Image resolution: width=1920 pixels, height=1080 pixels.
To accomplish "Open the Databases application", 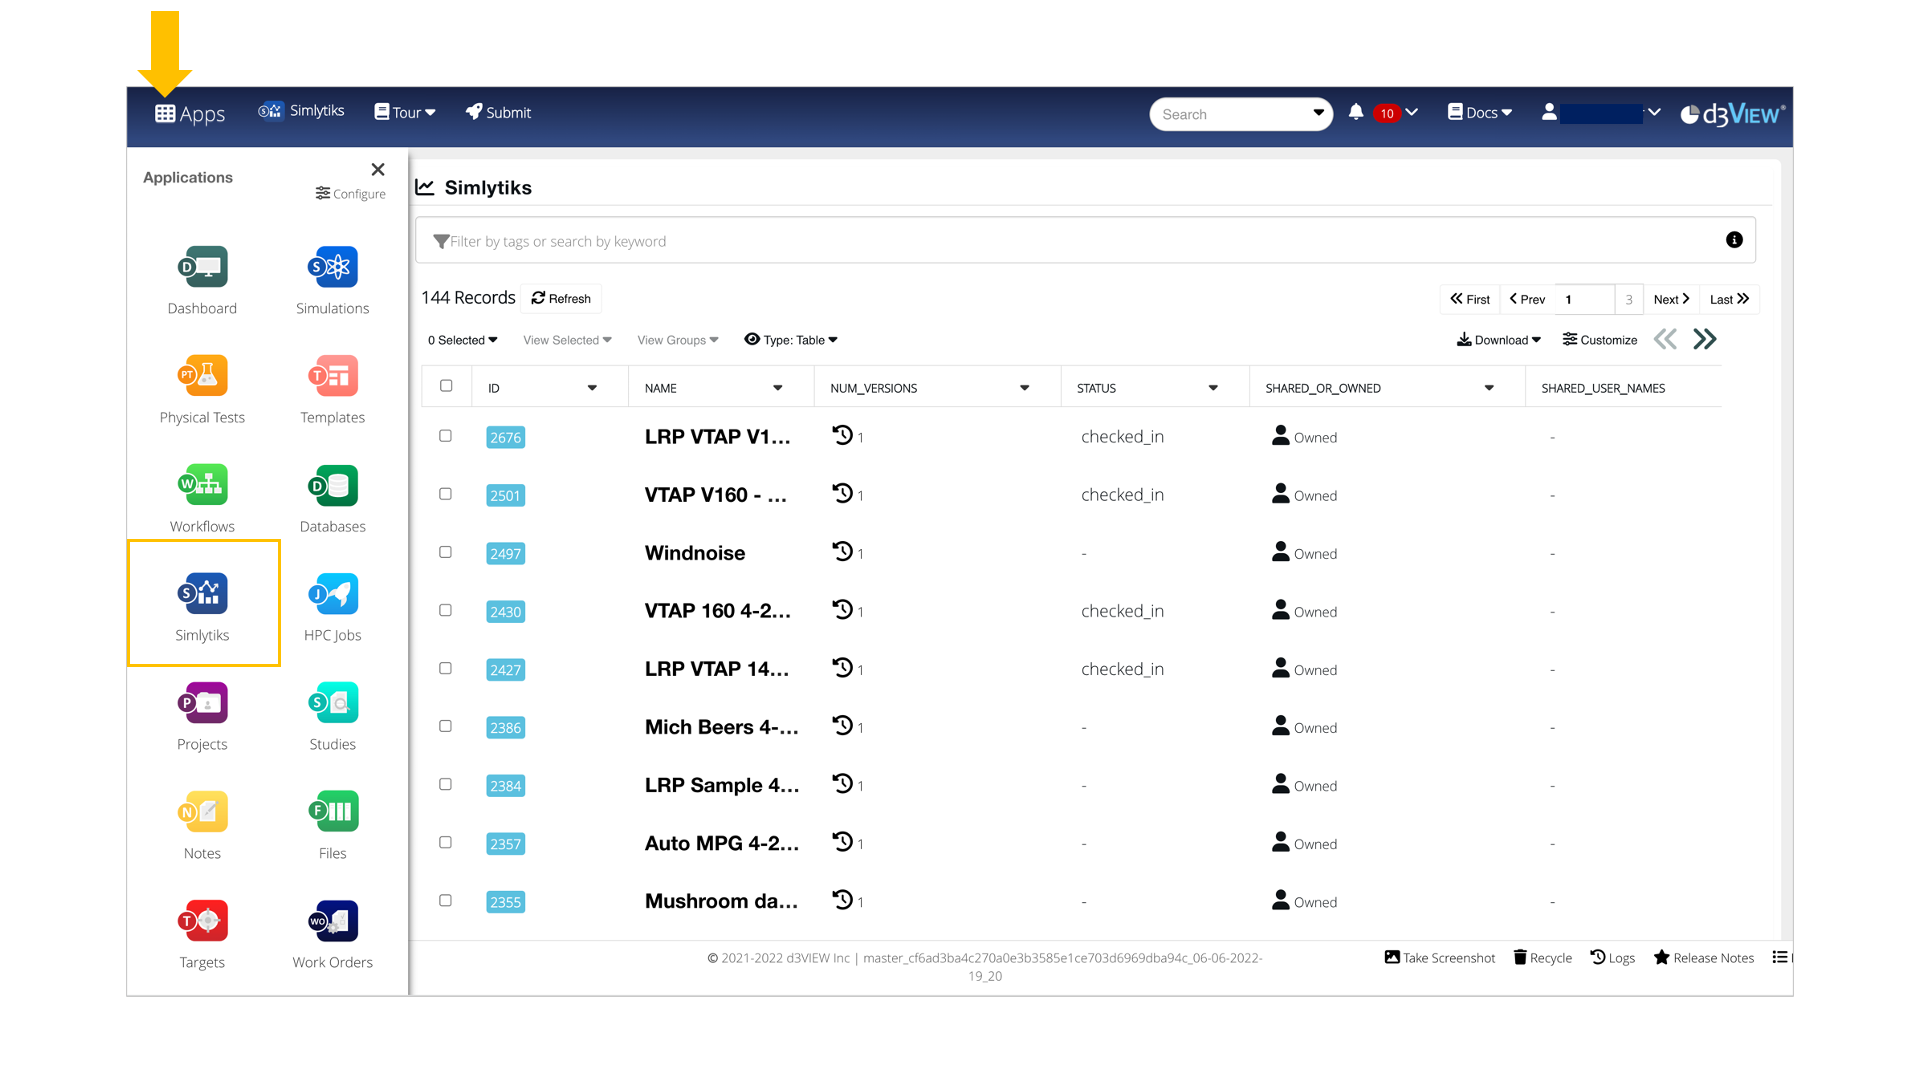I will click(332, 498).
